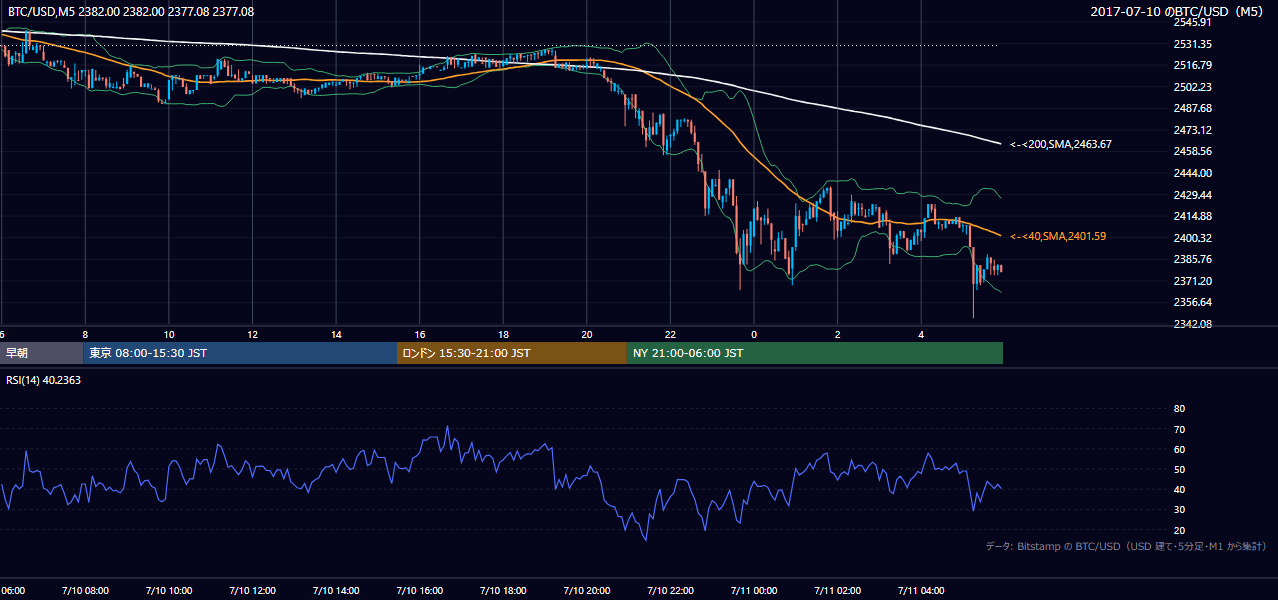Click hour label 22 on price chart axis
1278x600 pixels.
[671, 334]
